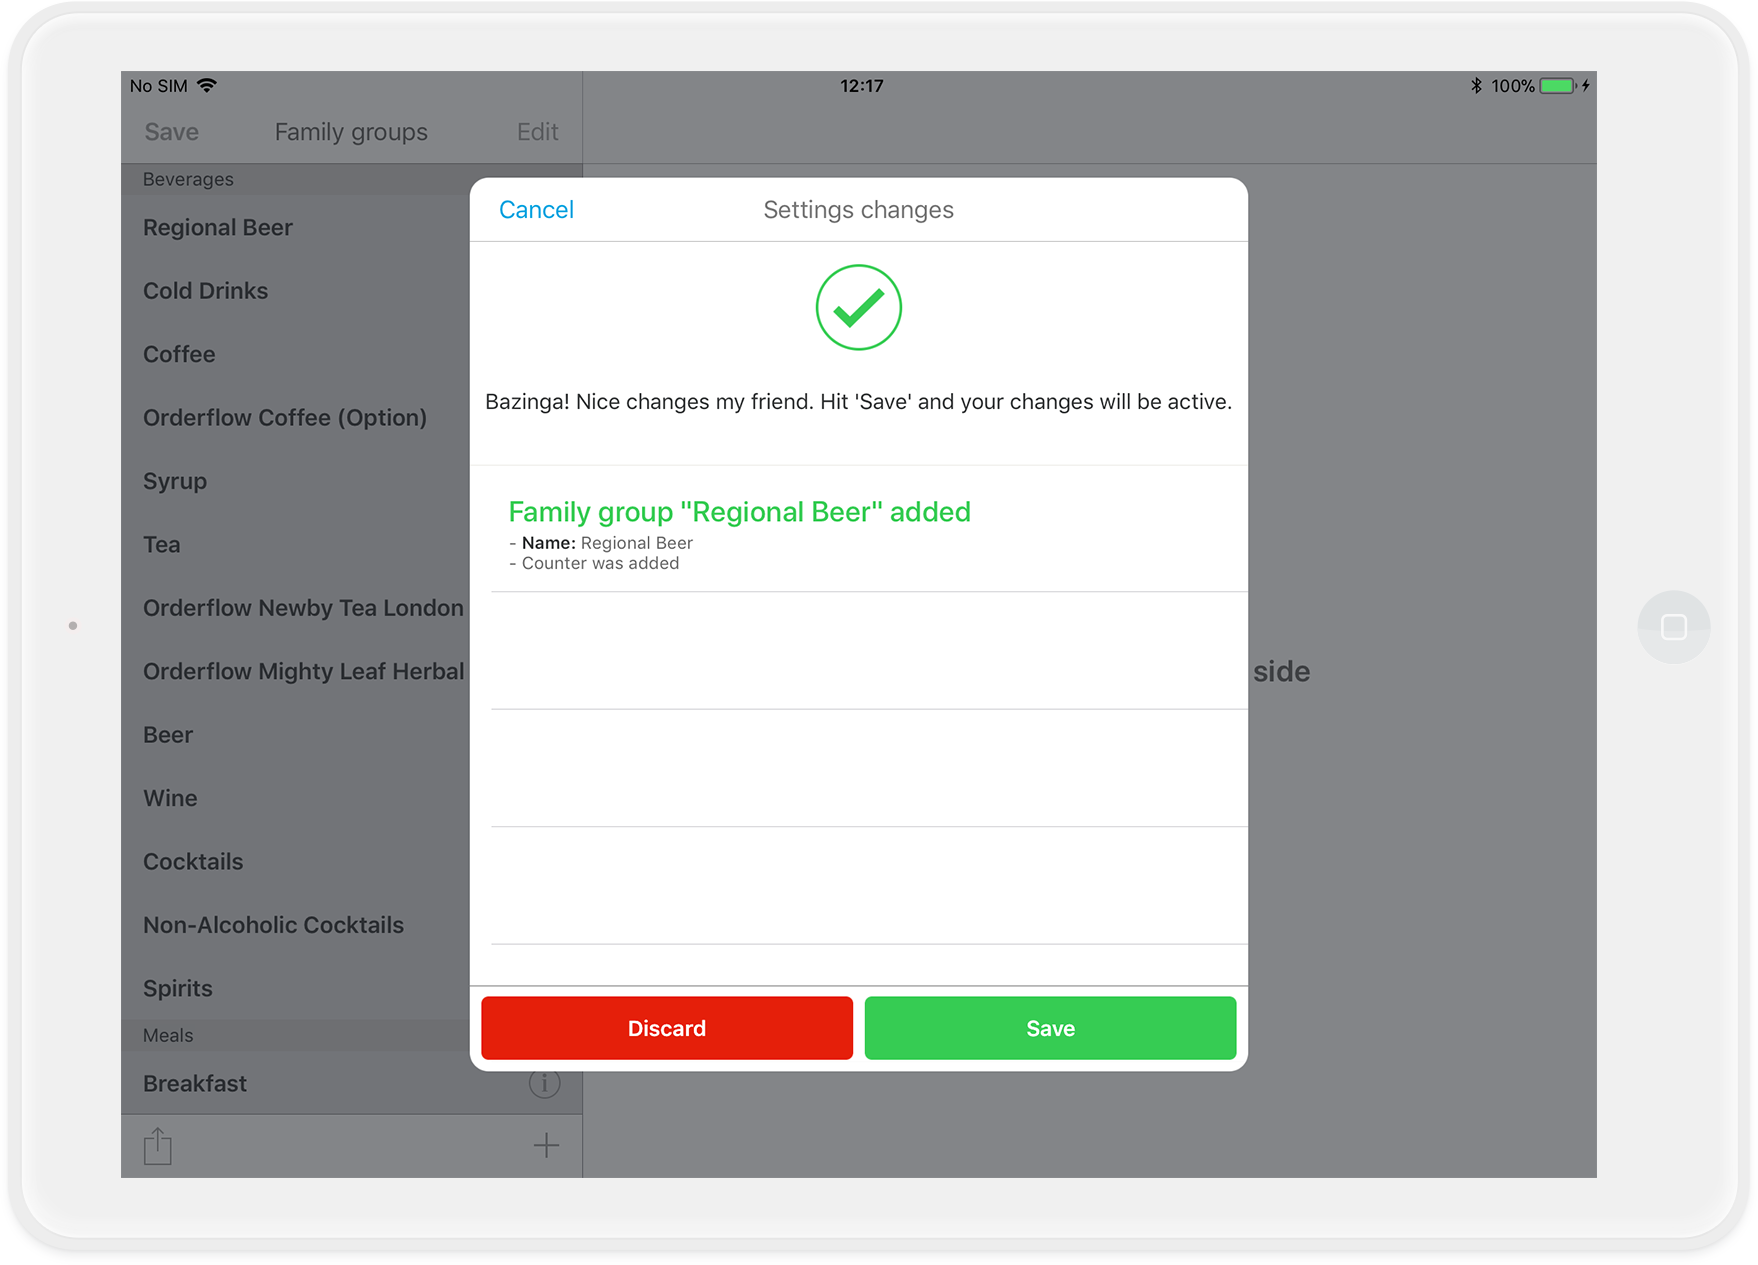Image resolution: width=1758 pixels, height=1265 pixels.
Task: Tap the Beverages section header
Action: 296,180
